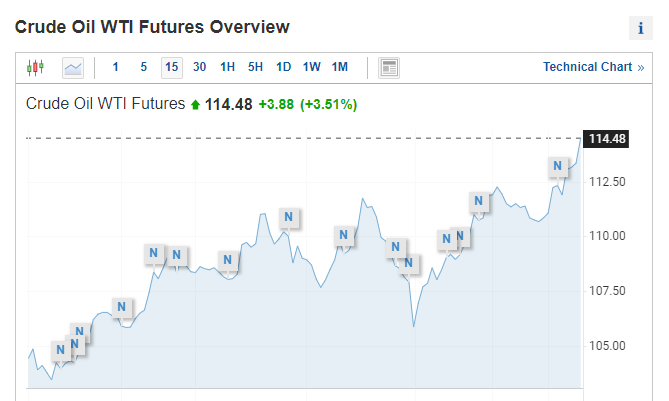
Task: Switch to candlestick chart type
Action: pos(36,68)
